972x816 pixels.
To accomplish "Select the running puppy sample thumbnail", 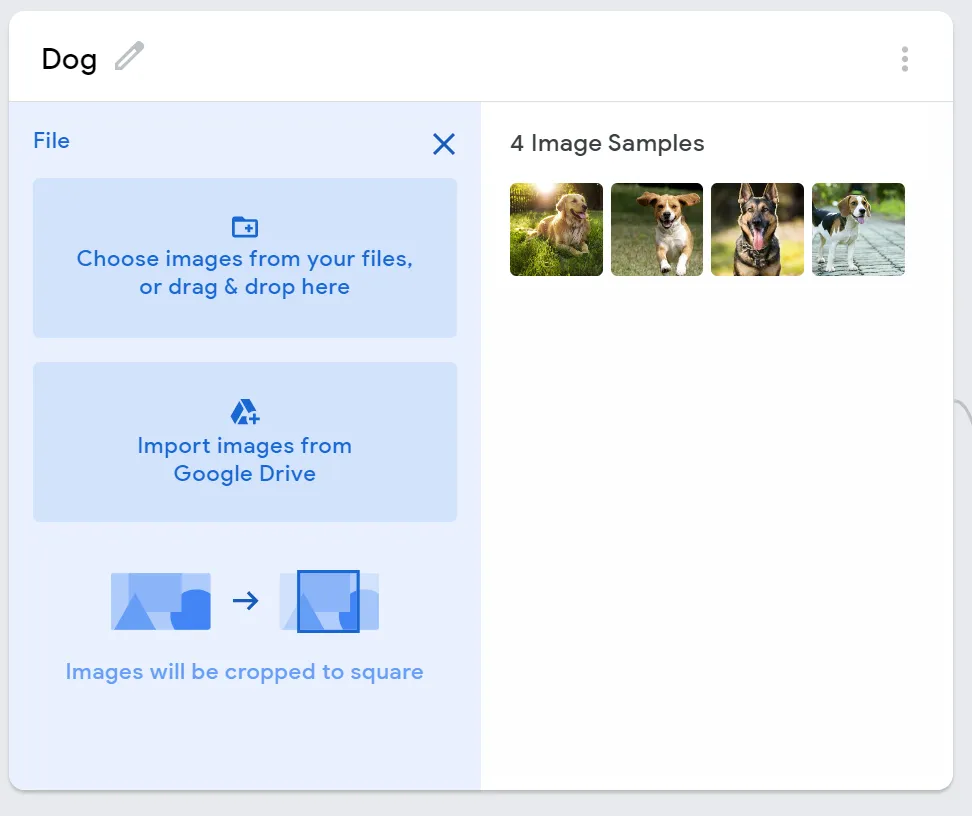I will pos(656,229).
